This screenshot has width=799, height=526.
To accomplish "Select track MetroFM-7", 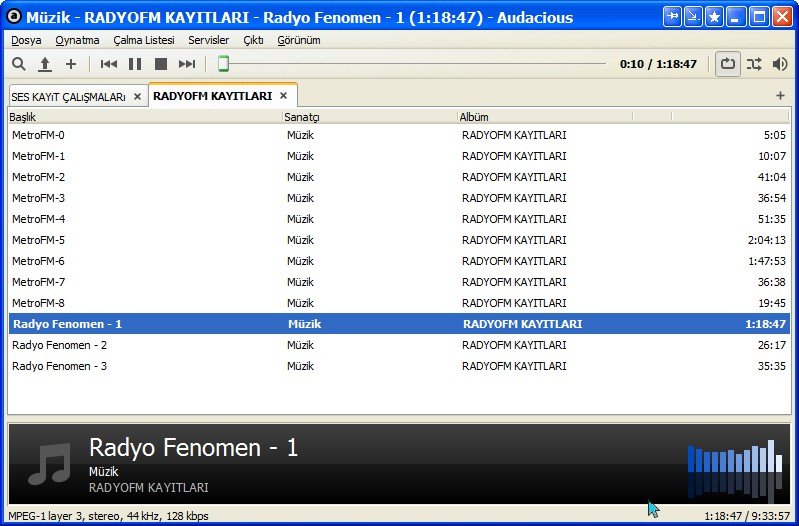I will click(399, 282).
